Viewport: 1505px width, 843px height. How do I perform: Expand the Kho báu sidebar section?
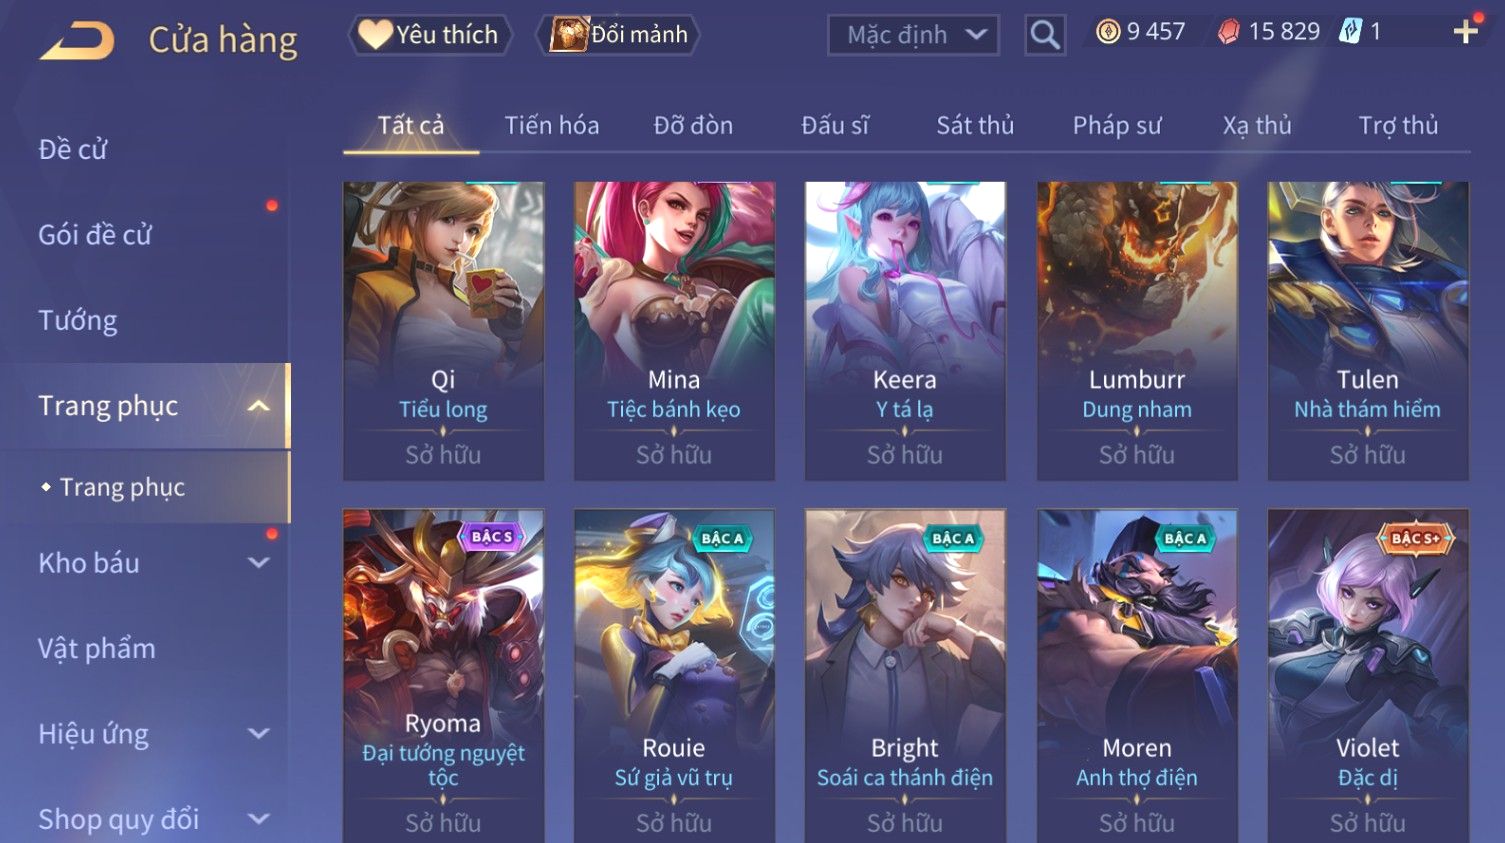(x=258, y=563)
